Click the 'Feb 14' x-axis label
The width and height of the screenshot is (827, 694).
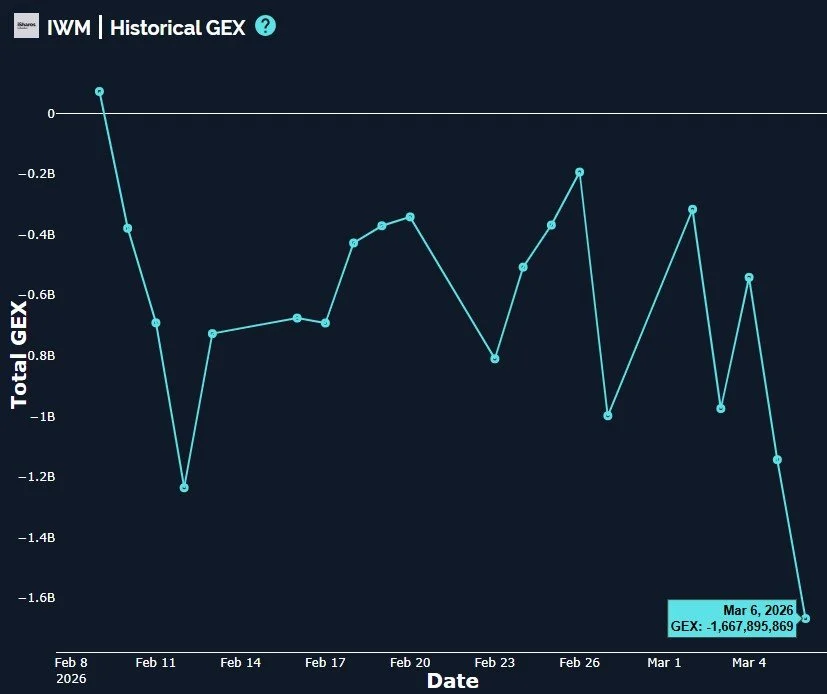point(241,663)
